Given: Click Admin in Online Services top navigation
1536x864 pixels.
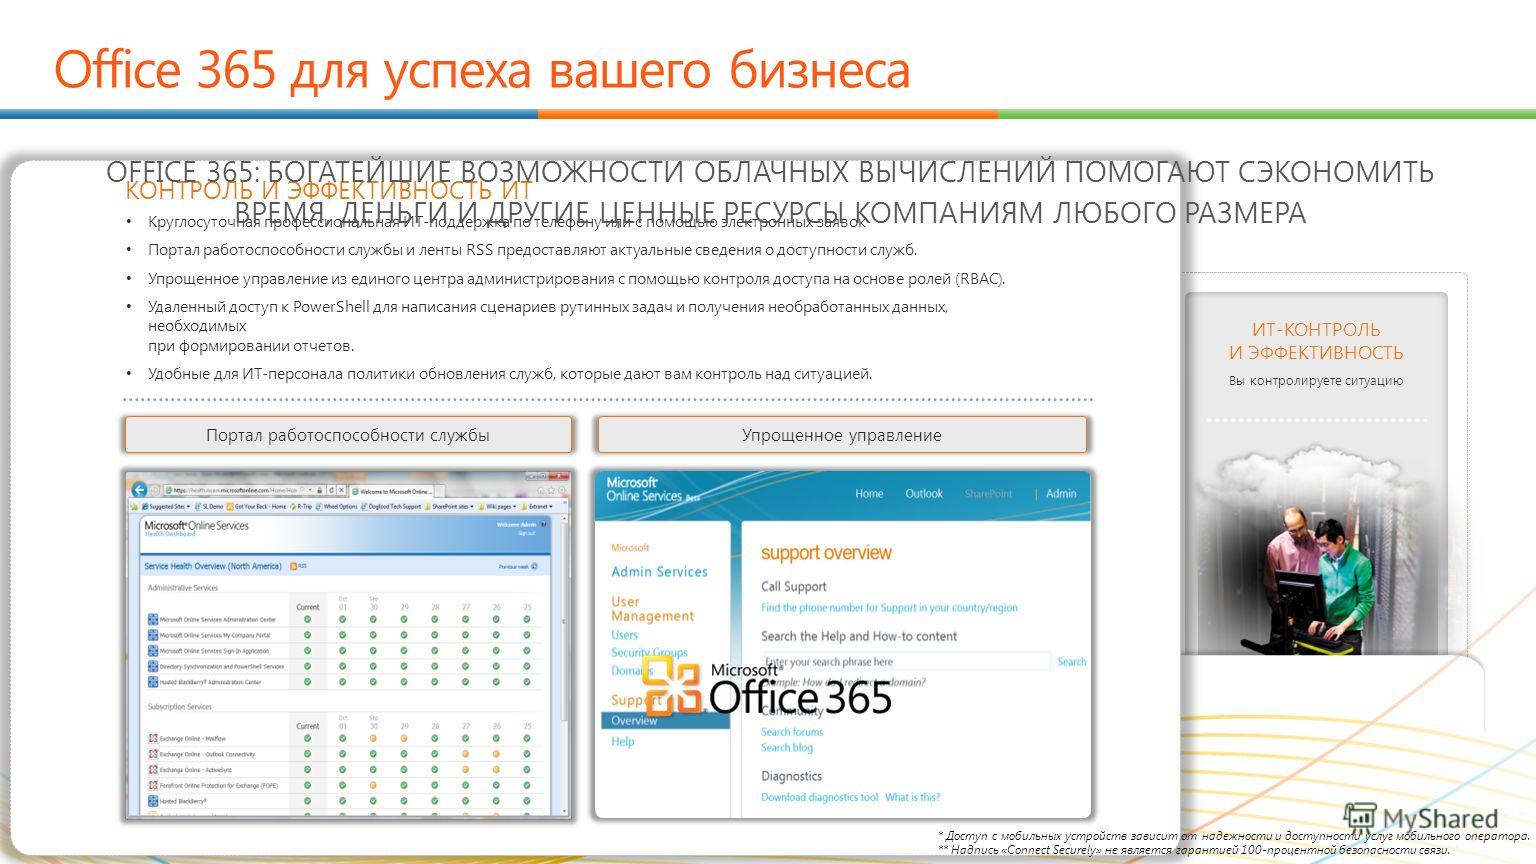Looking at the screenshot, I should 1061,493.
